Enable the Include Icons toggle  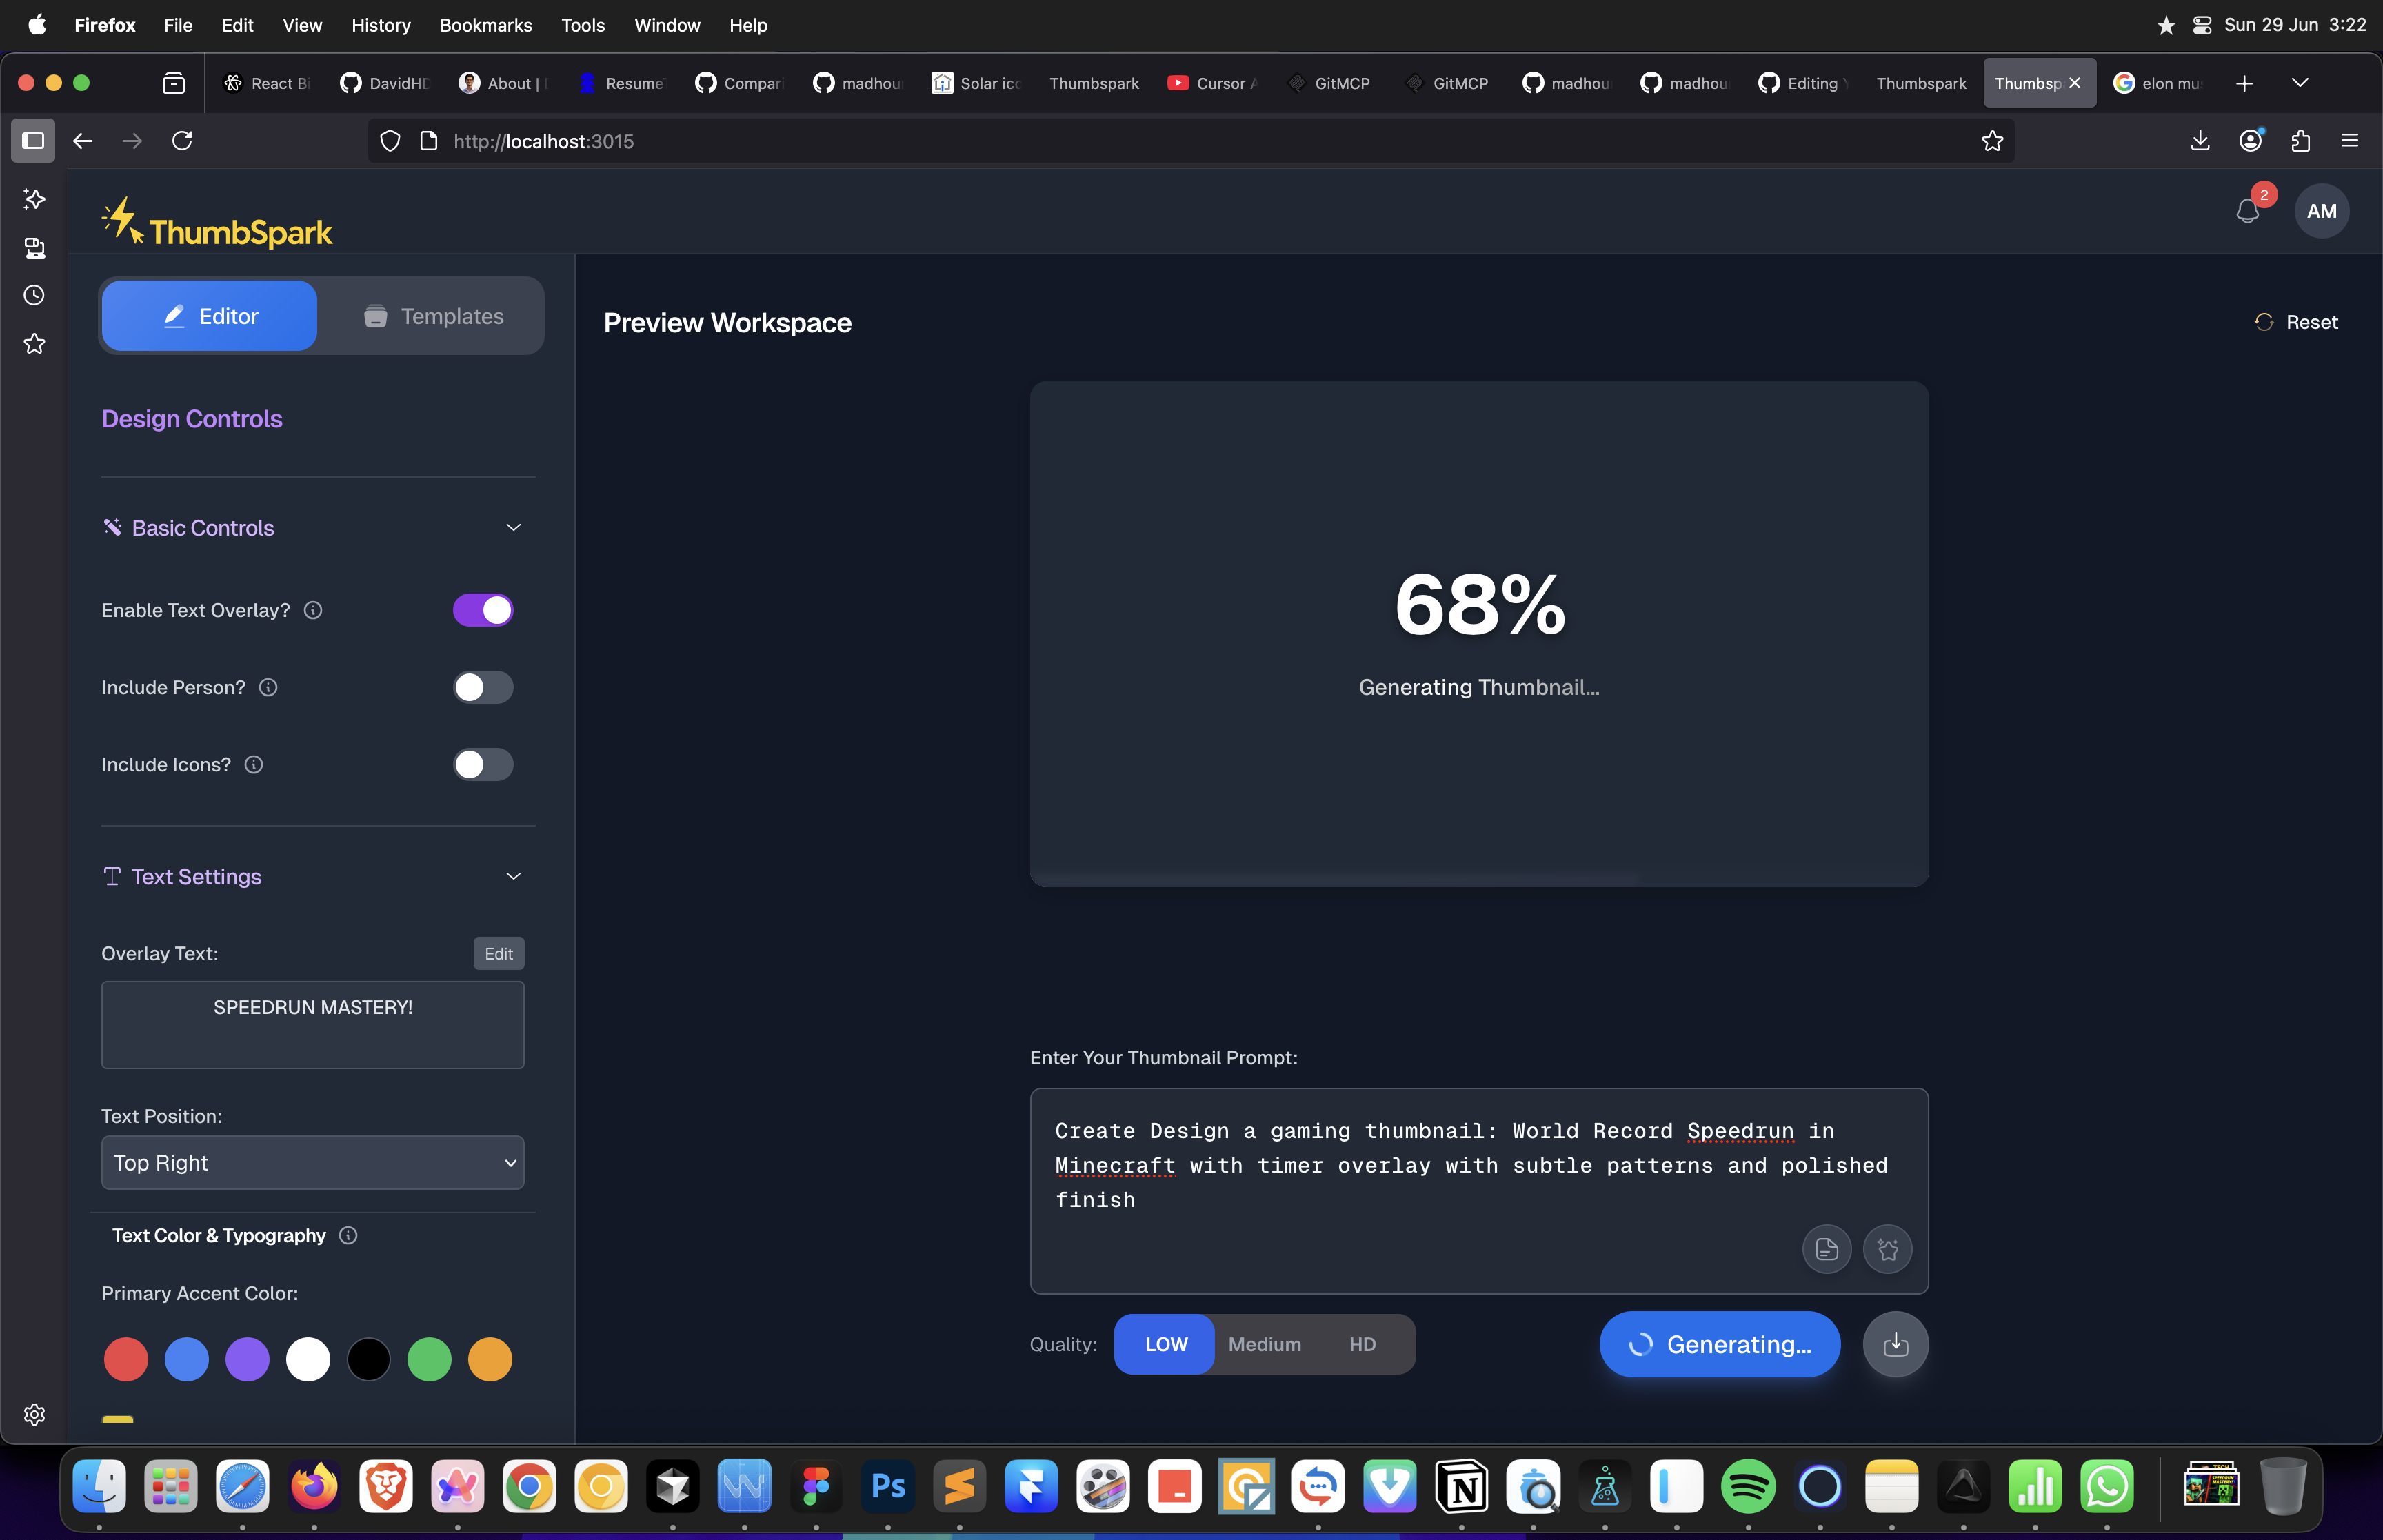[x=483, y=764]
